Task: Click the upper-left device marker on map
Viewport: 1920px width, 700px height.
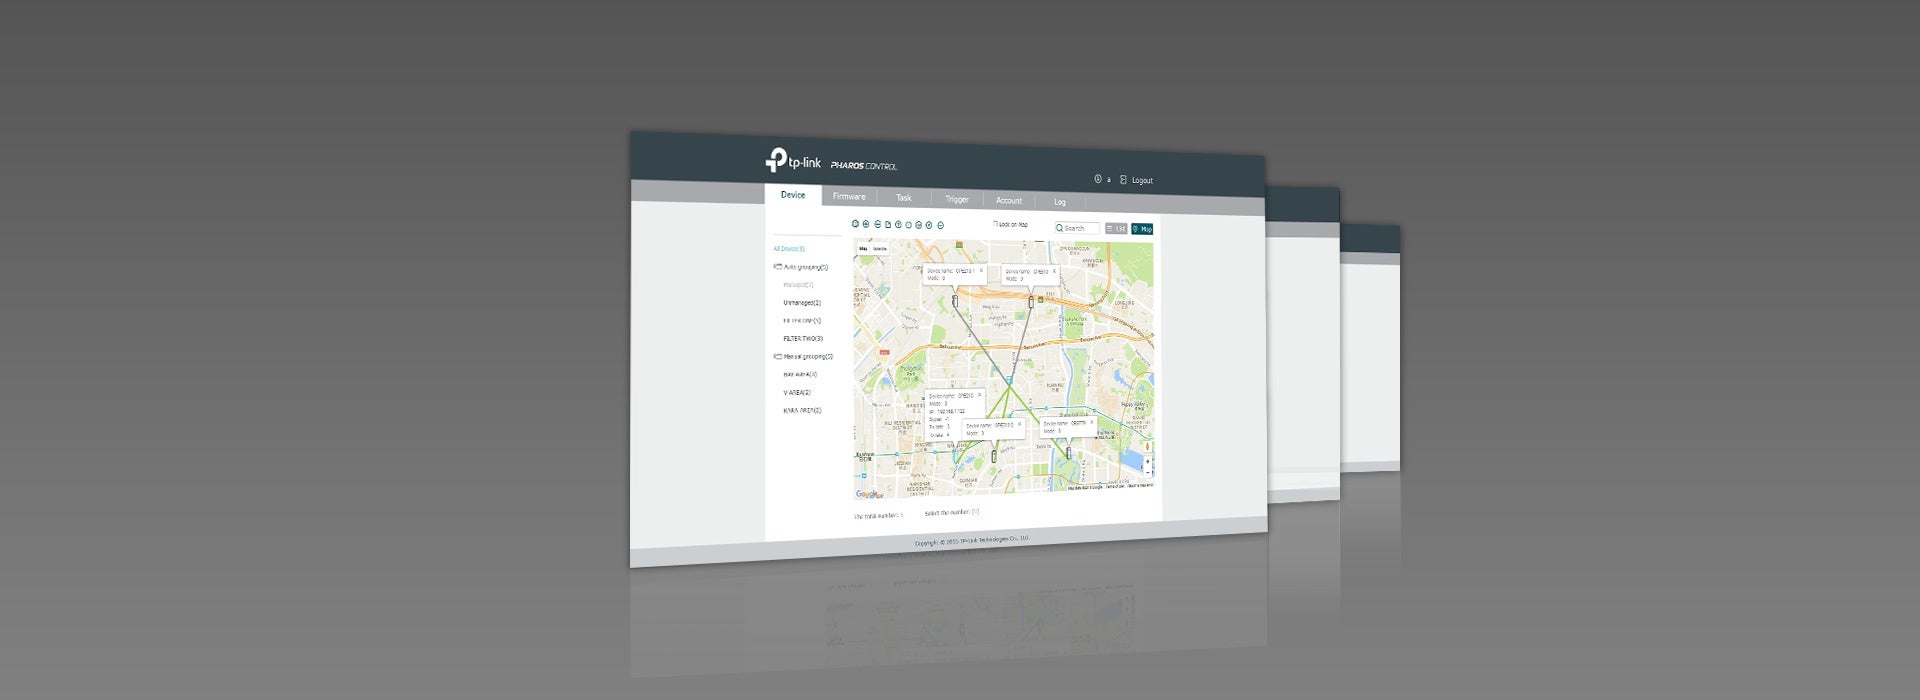Action: coord(955,300)
